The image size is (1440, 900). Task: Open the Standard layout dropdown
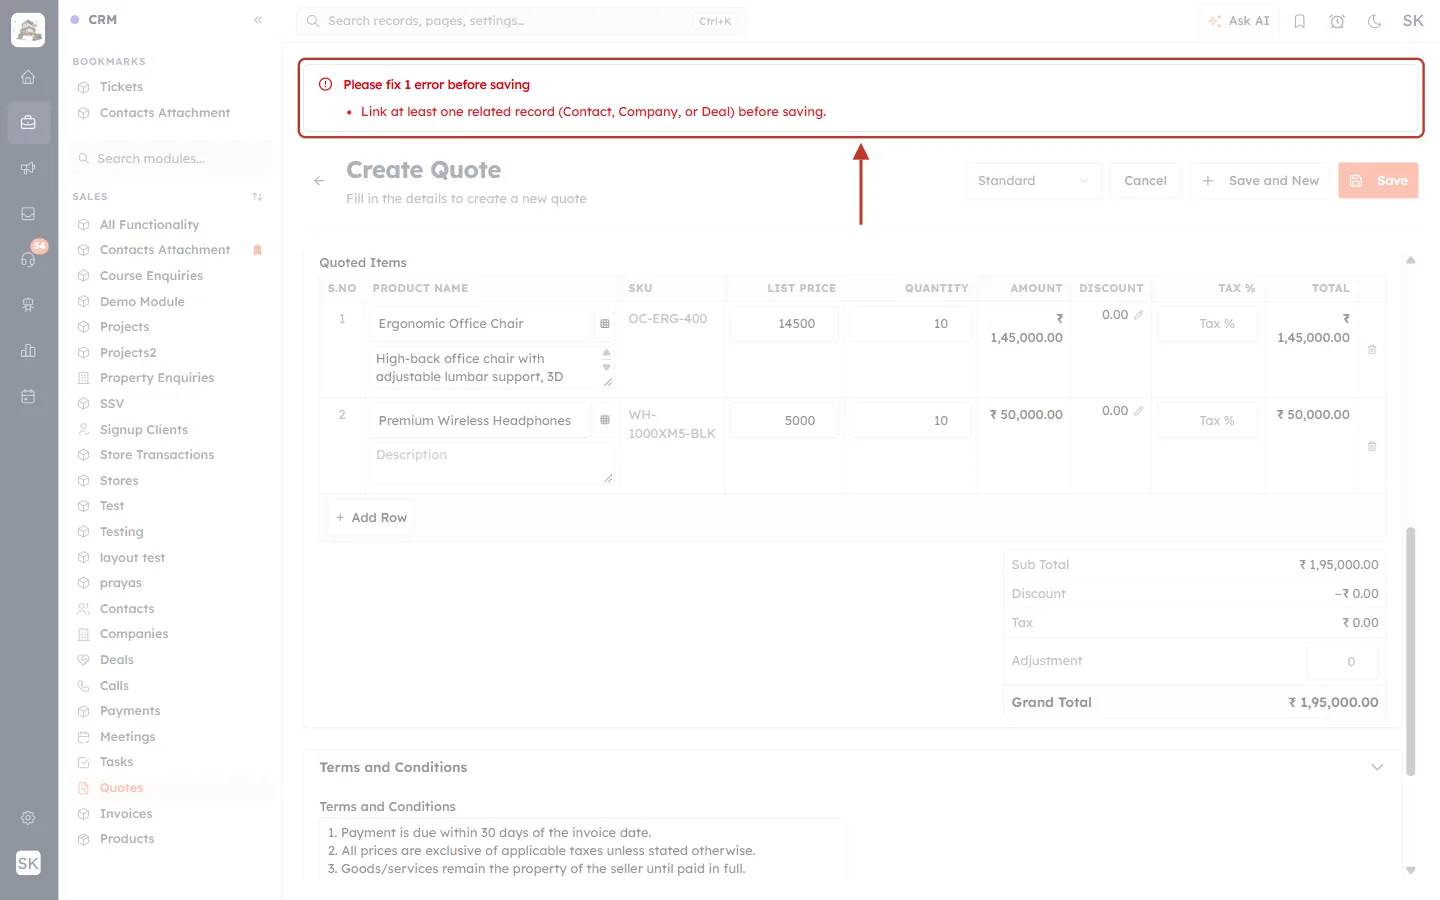point(1034,181)
